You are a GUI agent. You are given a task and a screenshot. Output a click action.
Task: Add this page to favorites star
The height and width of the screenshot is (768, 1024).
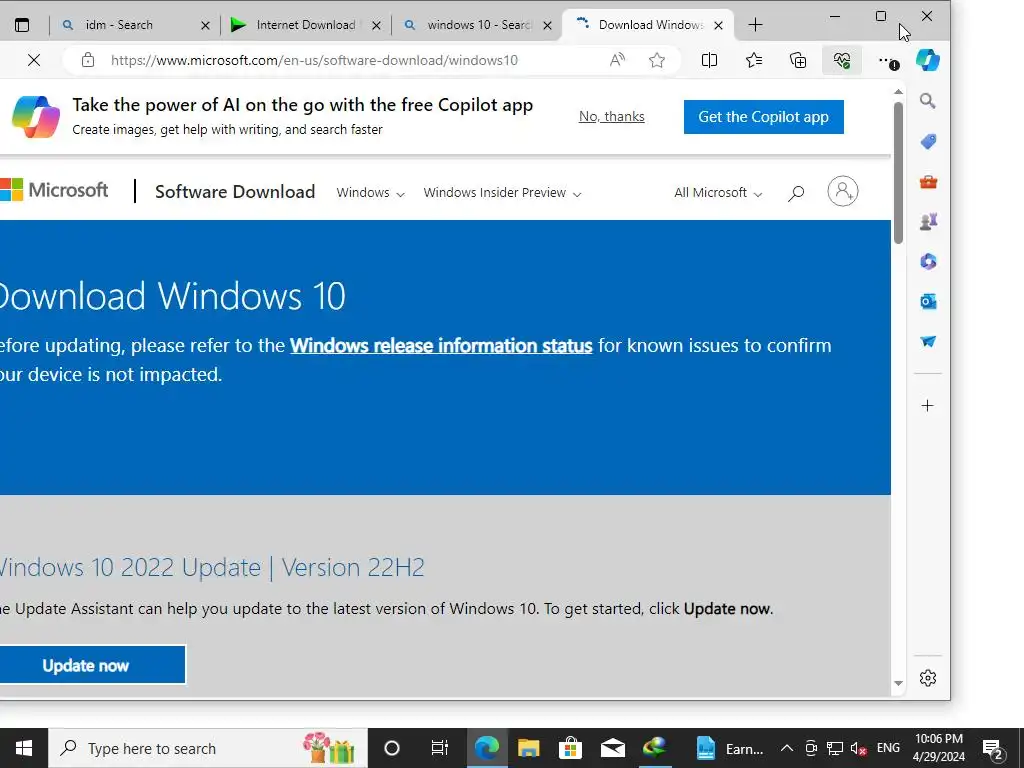point(657,60)
